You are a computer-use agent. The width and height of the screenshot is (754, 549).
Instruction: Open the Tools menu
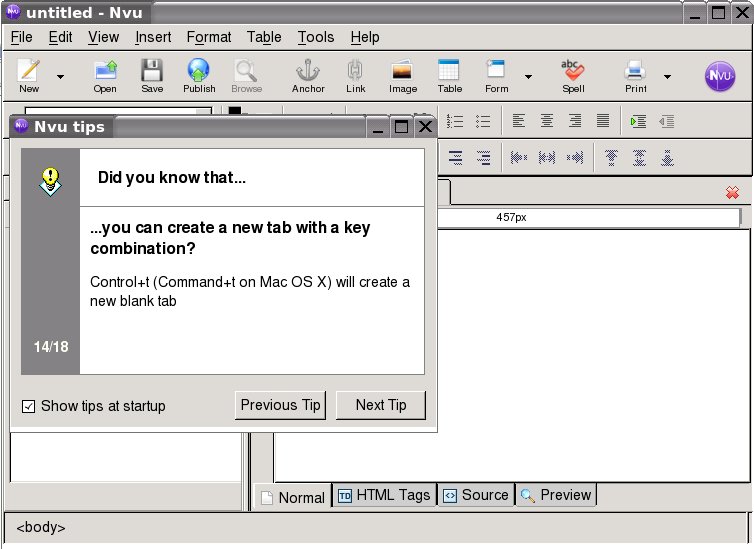click(315, 37)
